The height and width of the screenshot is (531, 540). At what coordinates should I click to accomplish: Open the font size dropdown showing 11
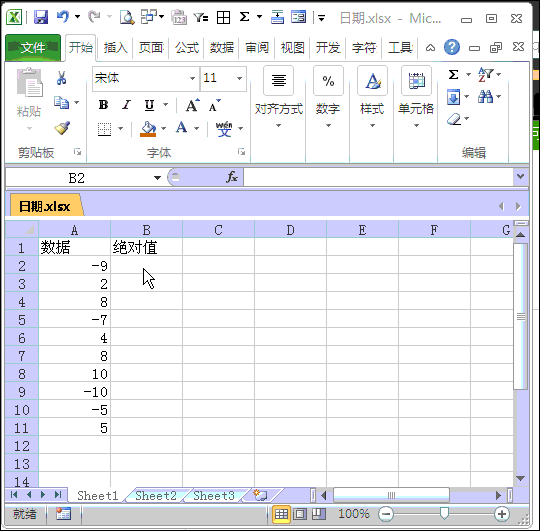coord(239,79)
